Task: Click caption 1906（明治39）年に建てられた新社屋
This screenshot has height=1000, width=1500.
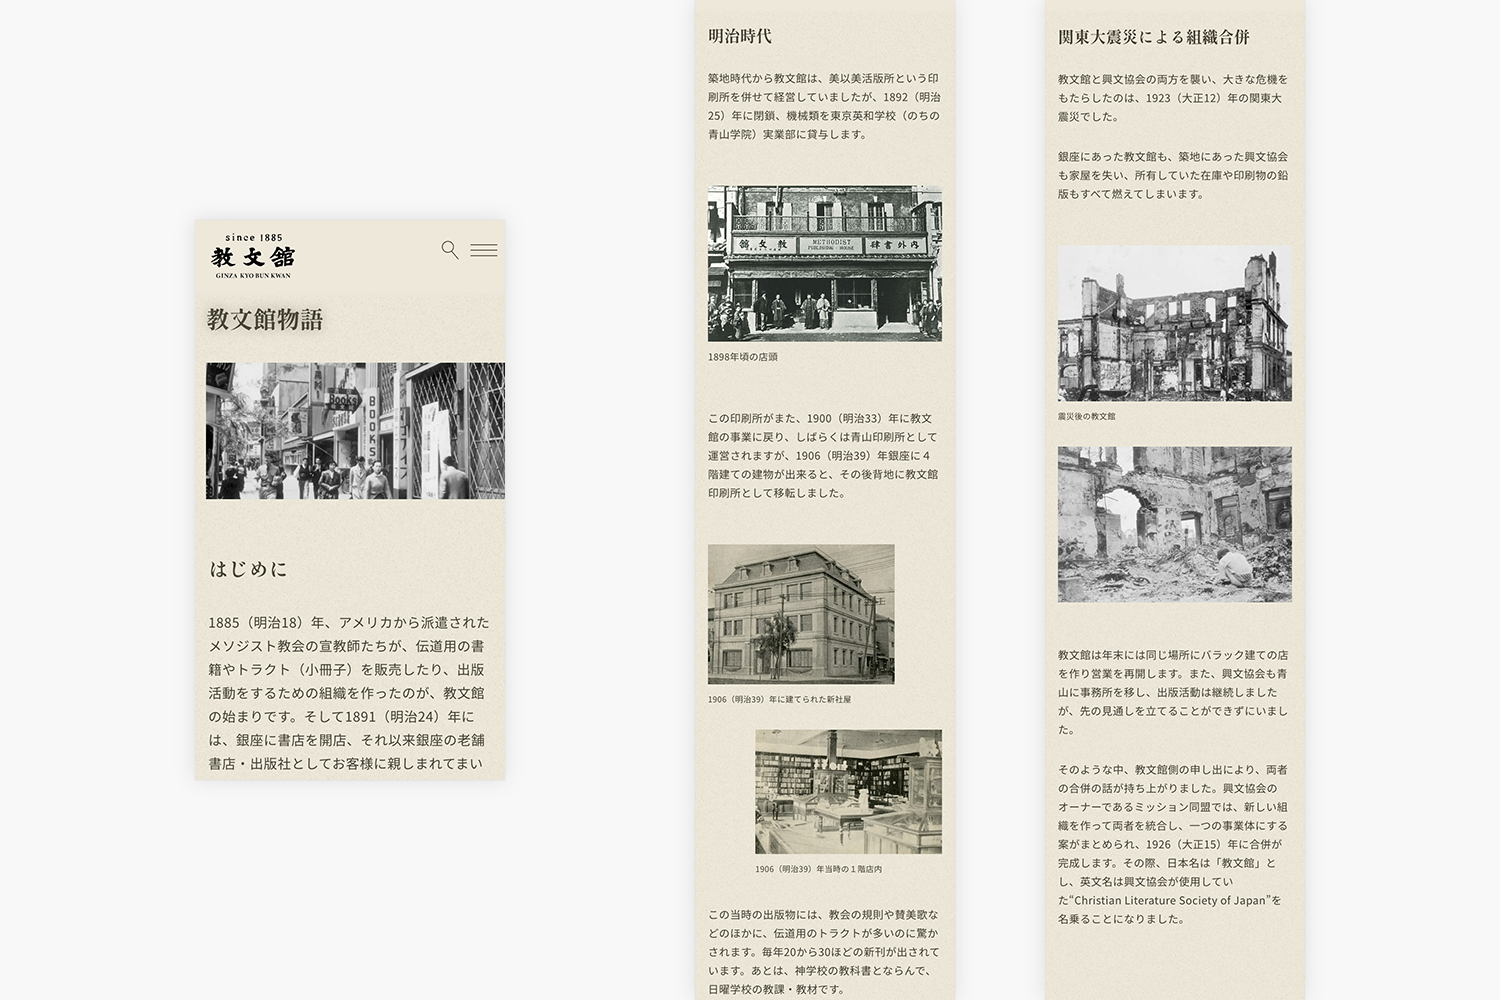Action: (x=780, y=700)
